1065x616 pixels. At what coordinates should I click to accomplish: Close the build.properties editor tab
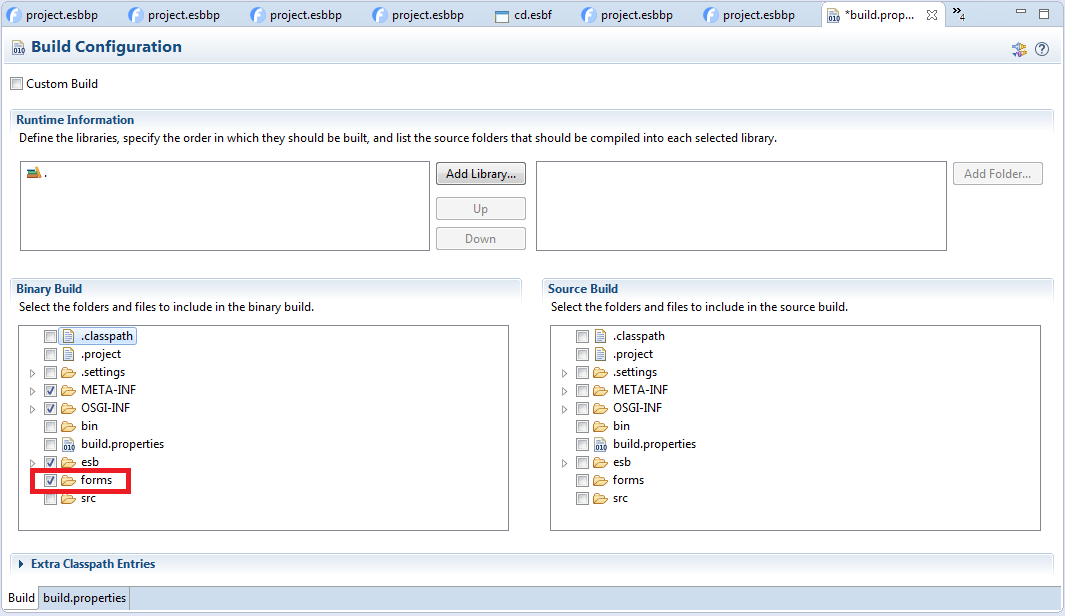[x=931, y=16]
